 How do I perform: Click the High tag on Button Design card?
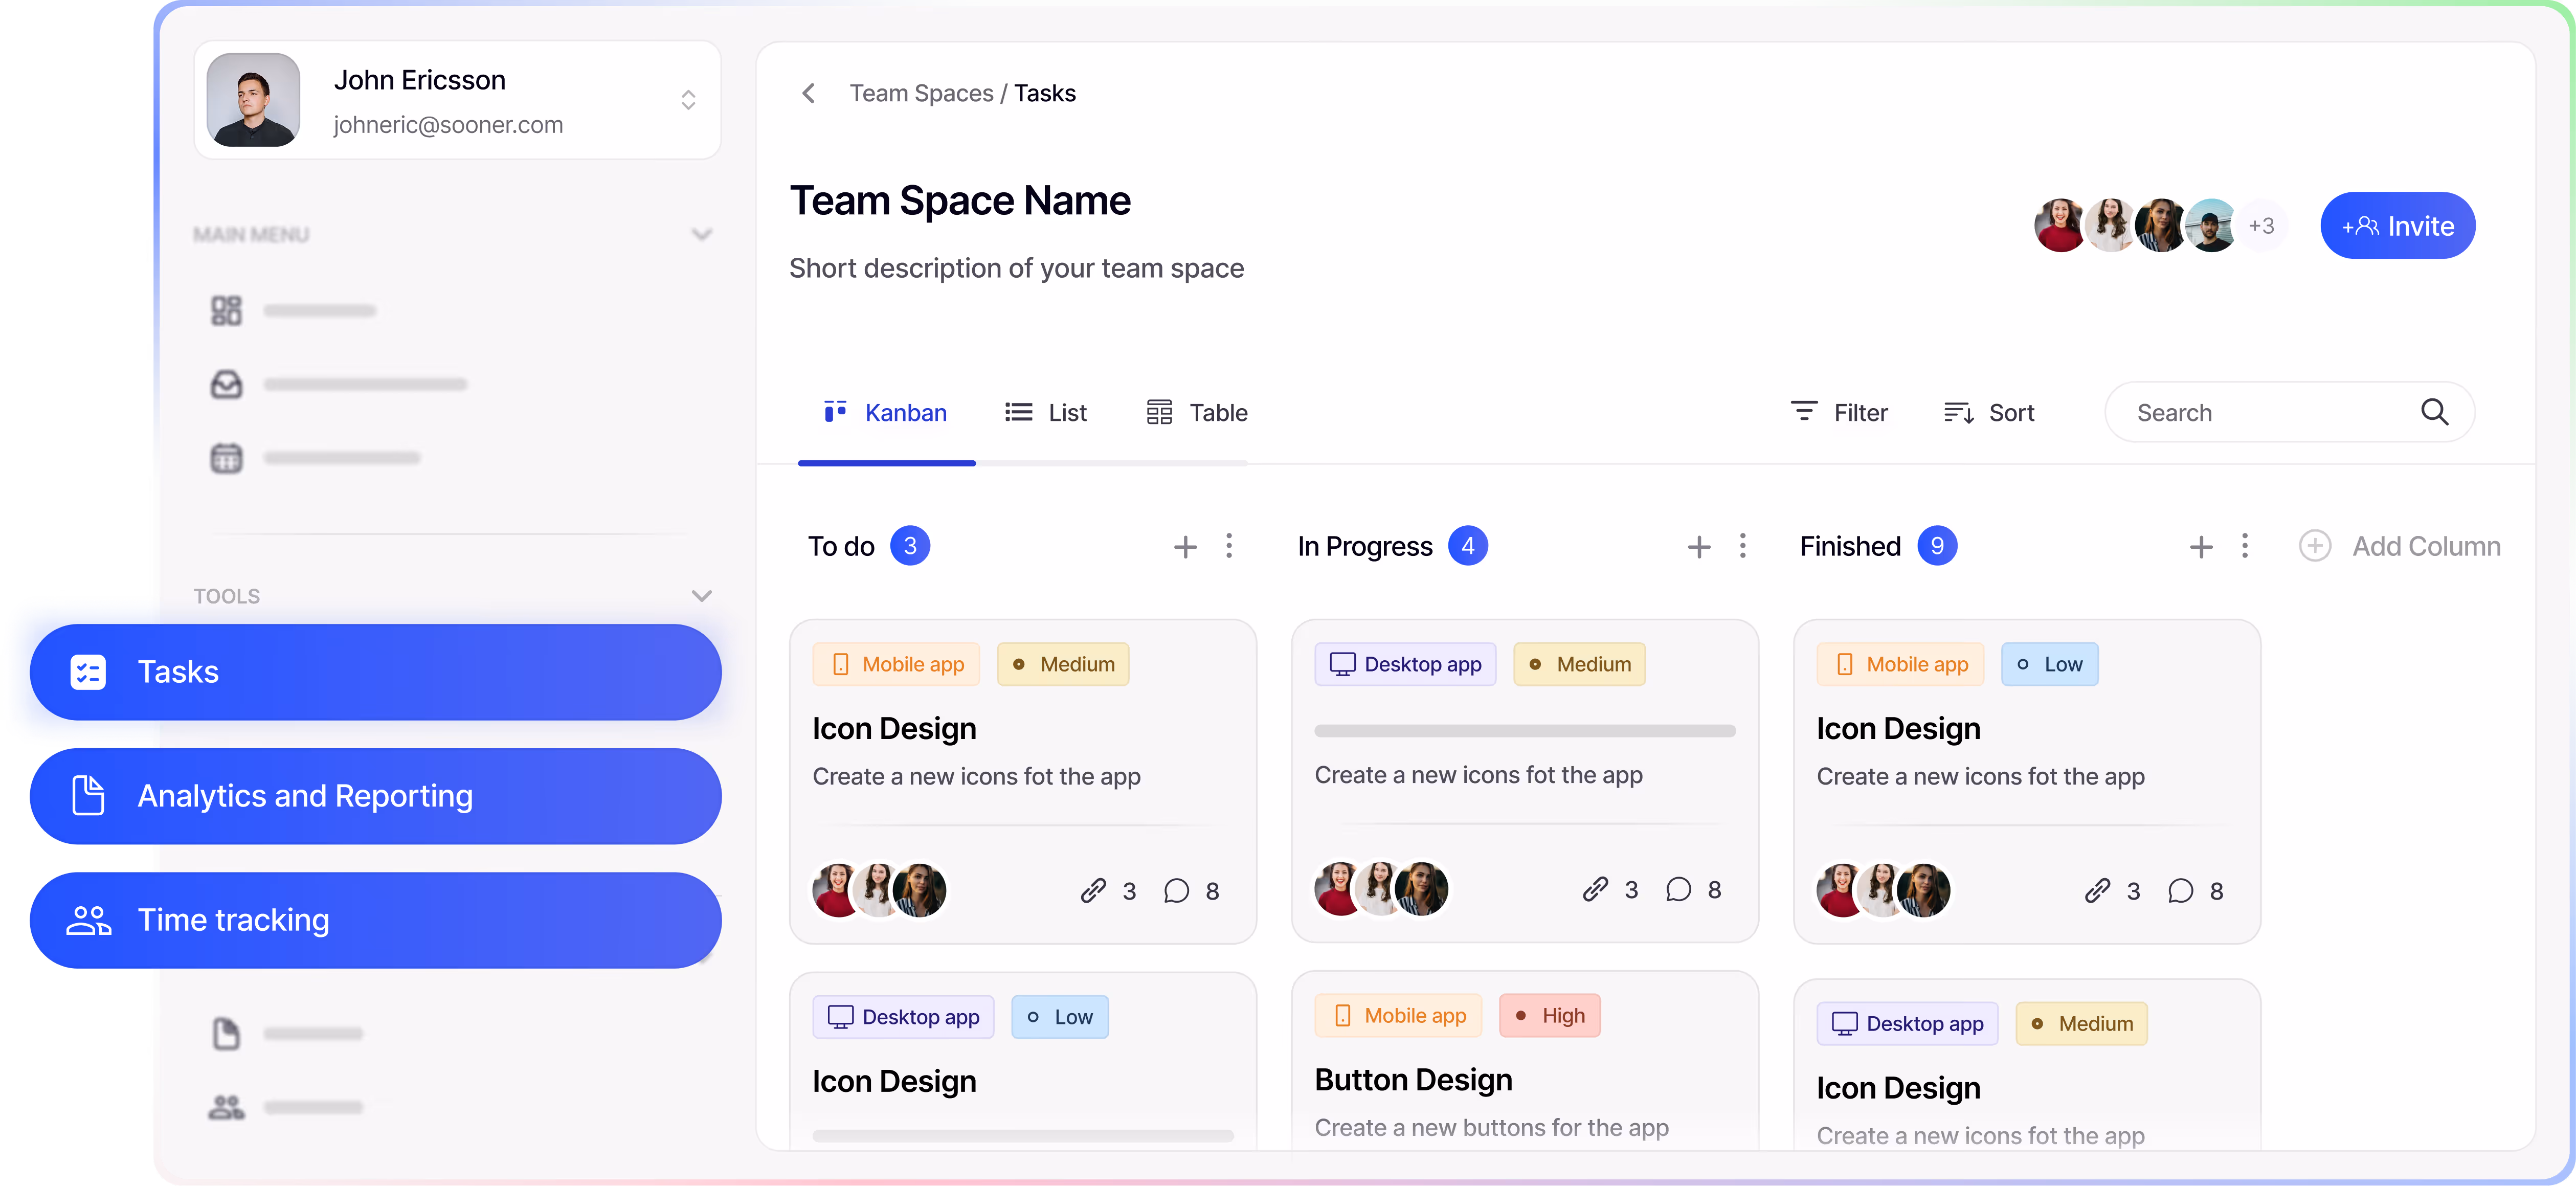1550,1015
